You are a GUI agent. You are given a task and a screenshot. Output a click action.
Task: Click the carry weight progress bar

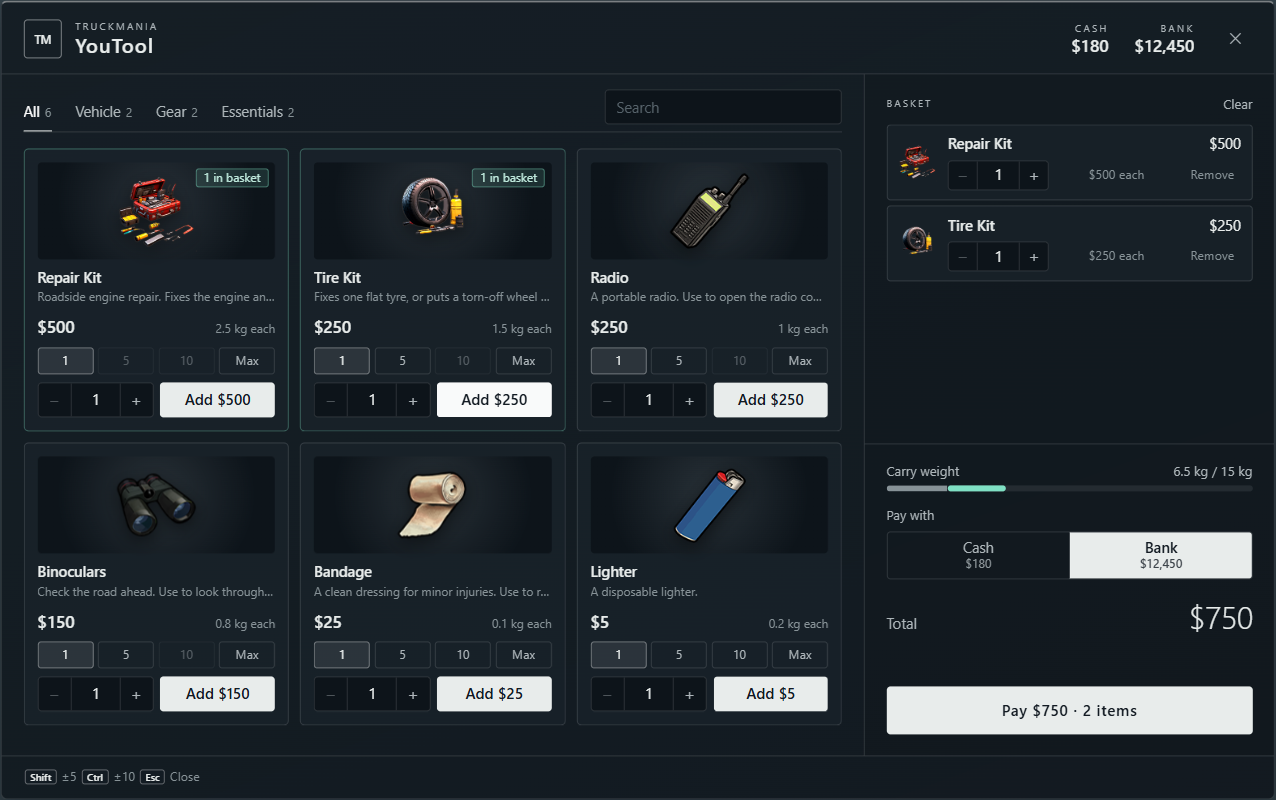[x=1069, y=488]
